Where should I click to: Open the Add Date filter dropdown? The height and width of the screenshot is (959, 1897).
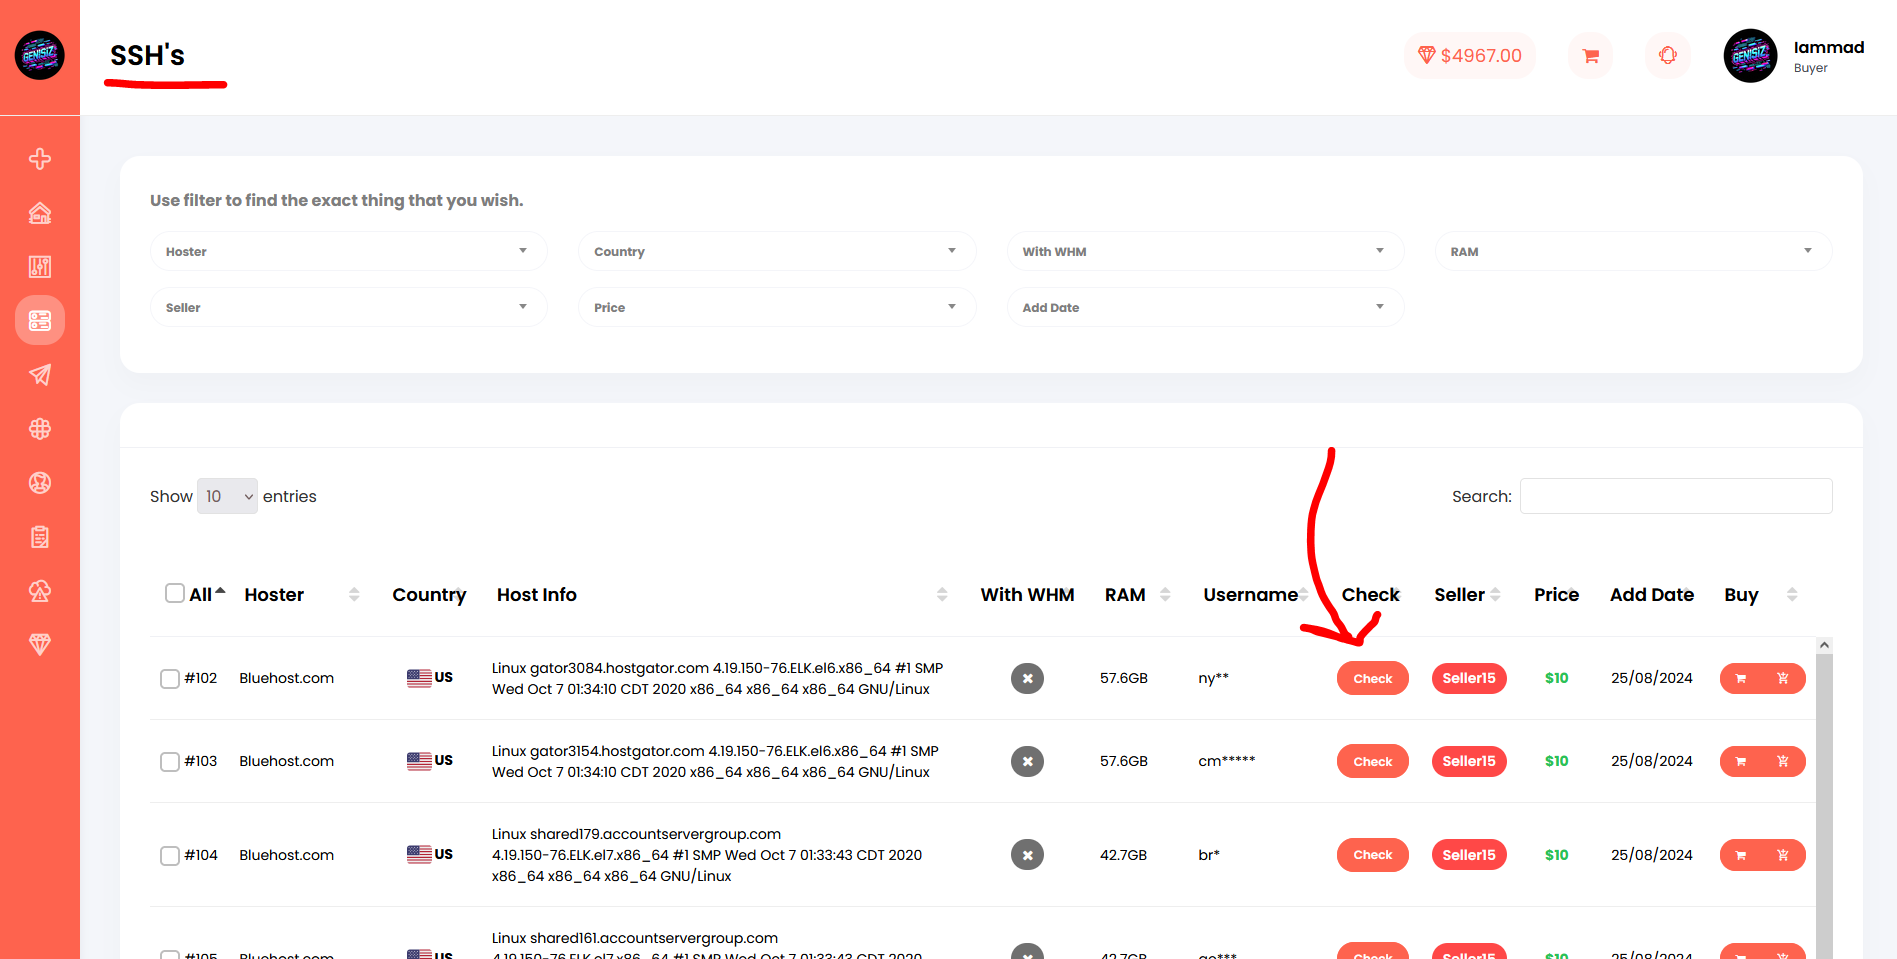1205,307
